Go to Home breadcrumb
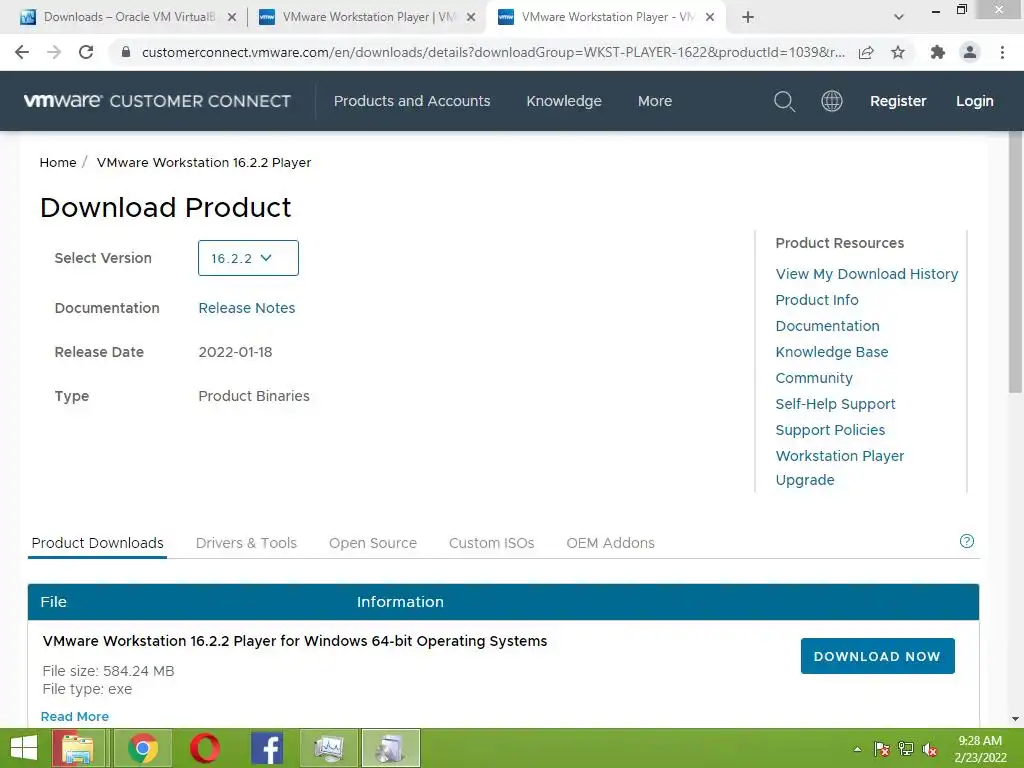This screenshot has height=768, width=1024. click(58, 163)
